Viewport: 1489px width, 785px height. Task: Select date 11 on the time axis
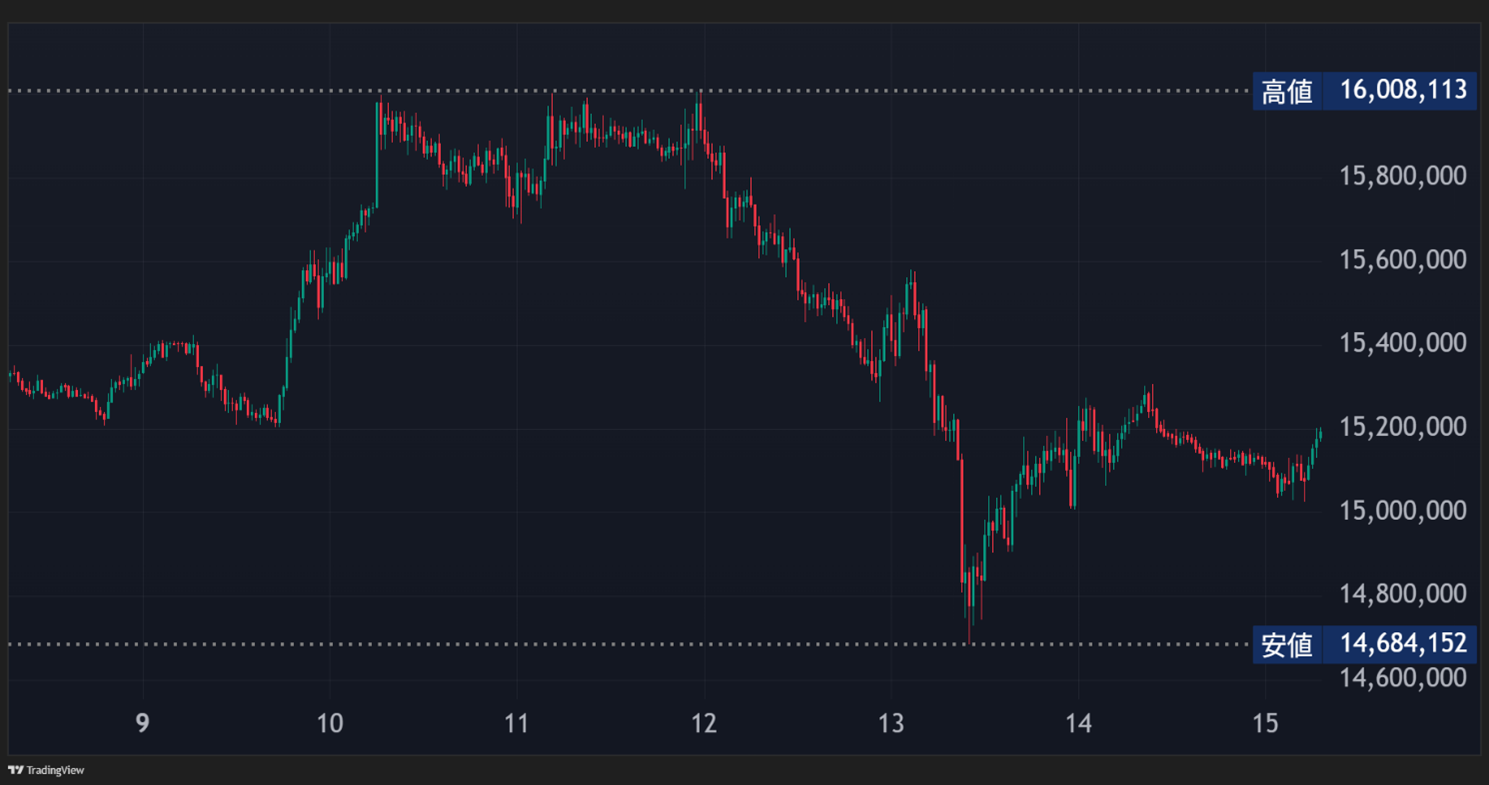[x=517, y=723]
